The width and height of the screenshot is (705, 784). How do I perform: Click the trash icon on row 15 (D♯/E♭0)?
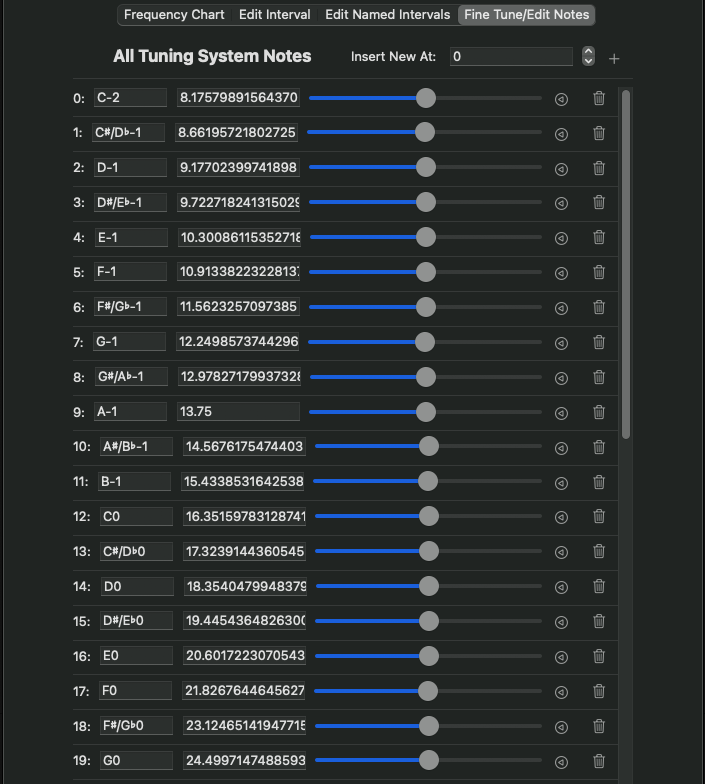pyautogui.click(x=599, y=621)
